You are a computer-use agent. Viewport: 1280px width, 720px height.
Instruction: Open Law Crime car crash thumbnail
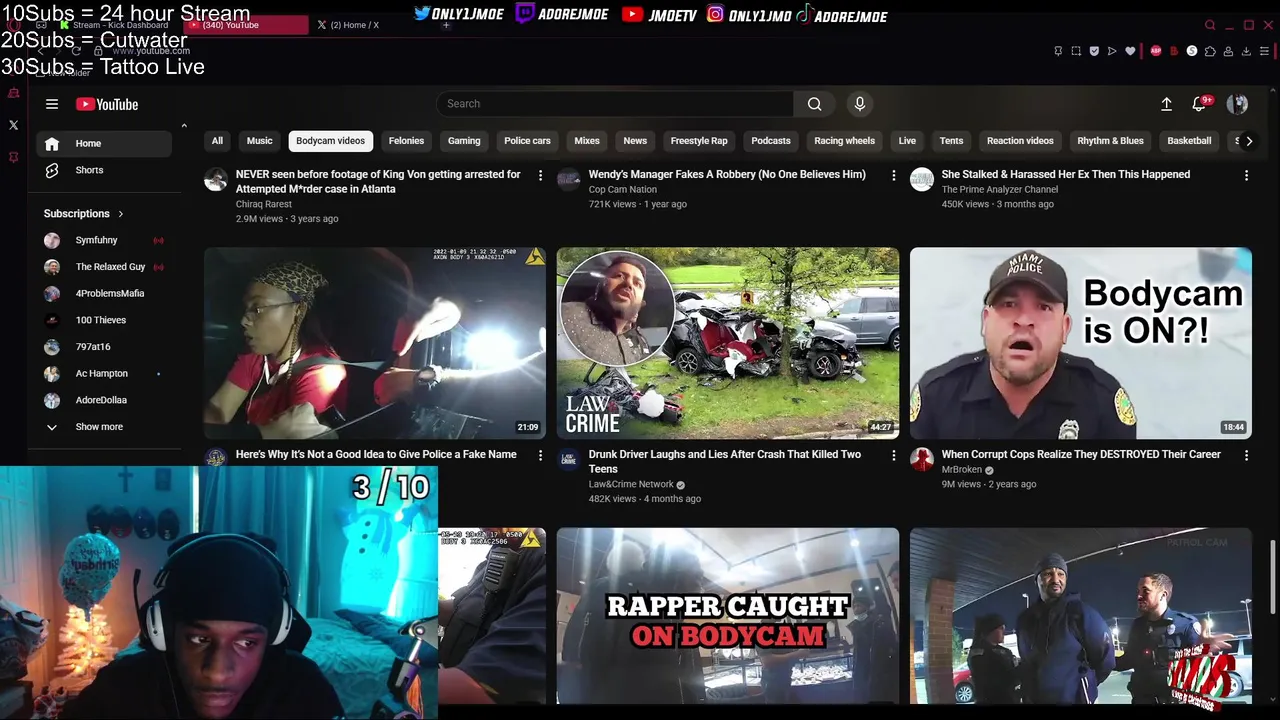click(x=728, y=343)
